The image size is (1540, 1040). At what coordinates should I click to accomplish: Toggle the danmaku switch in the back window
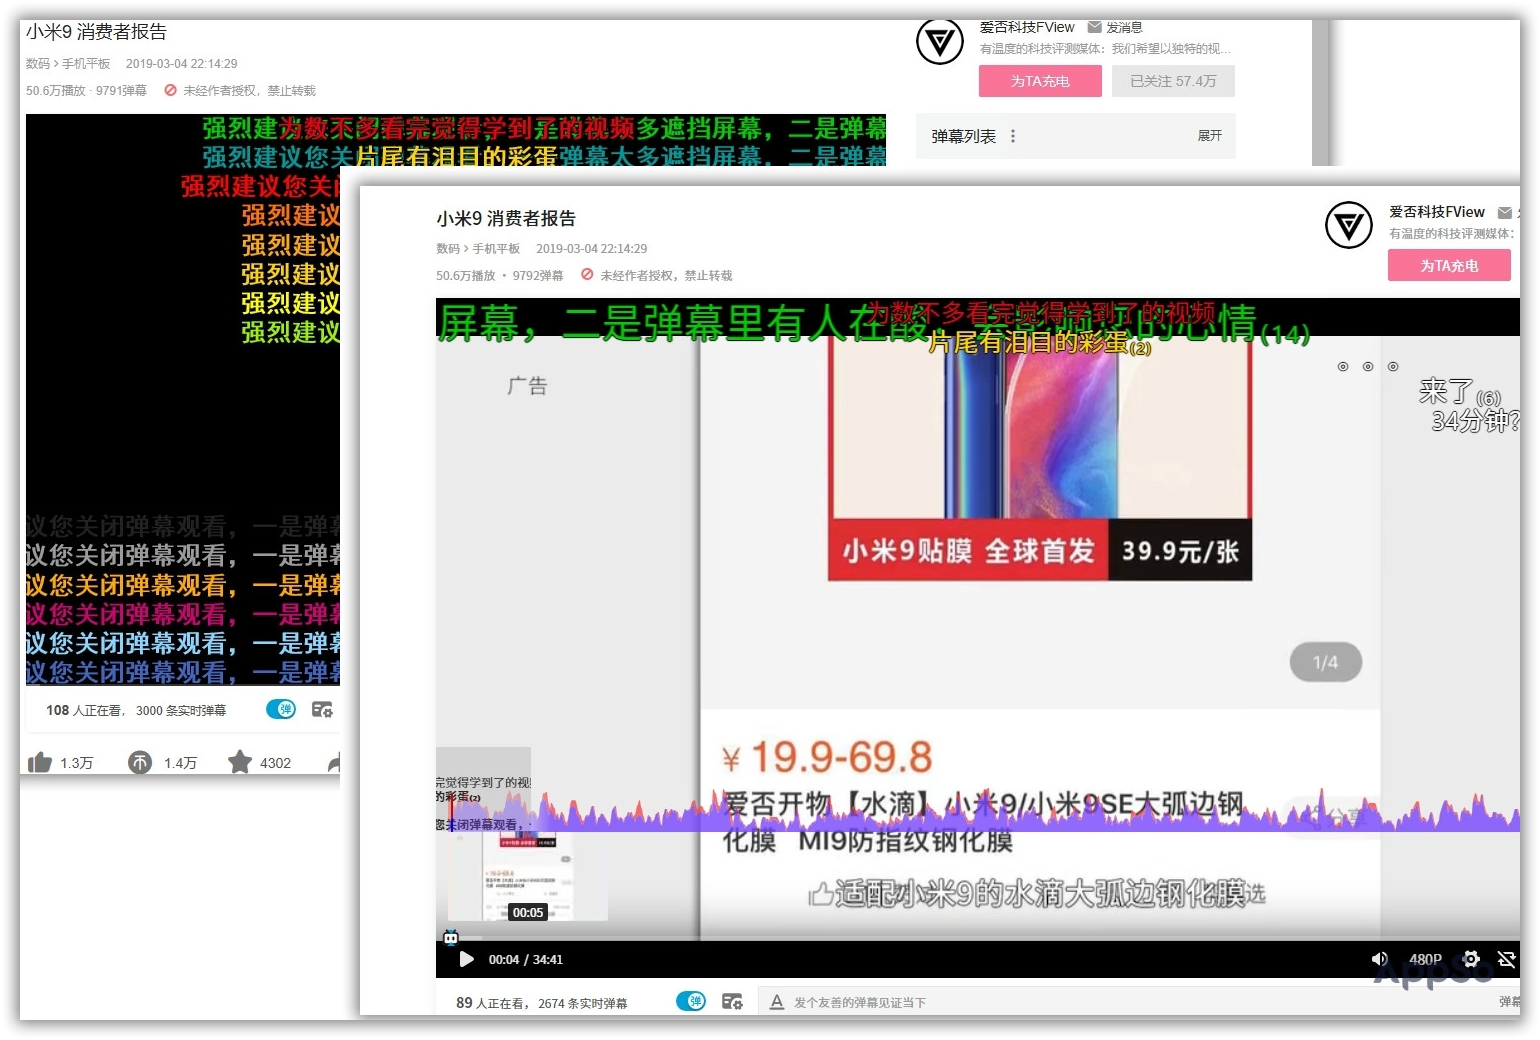[x=281, y=709]
